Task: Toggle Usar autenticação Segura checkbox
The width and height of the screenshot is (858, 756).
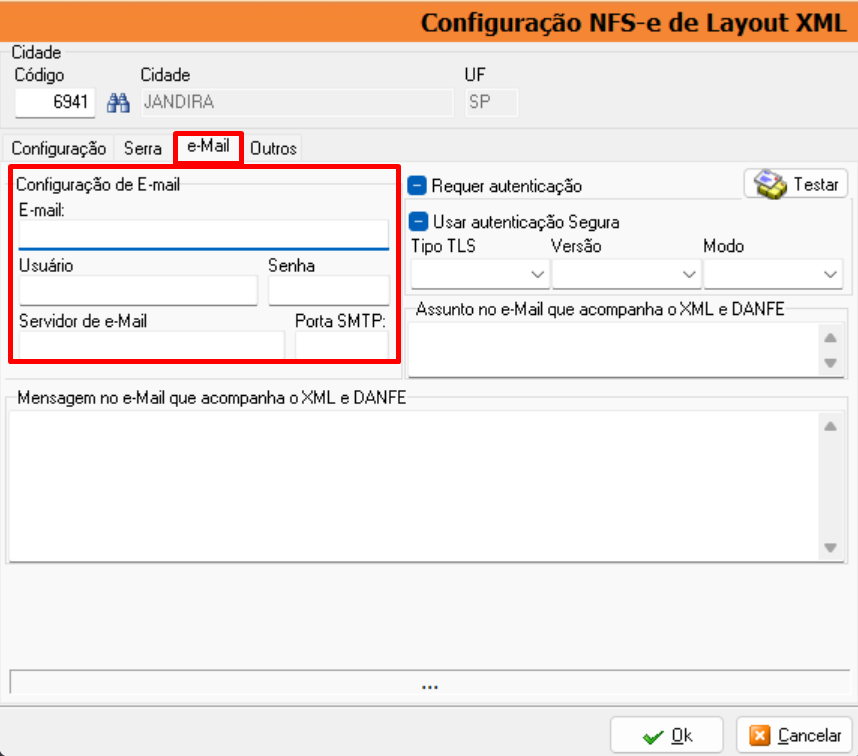Action: (418, 222)
